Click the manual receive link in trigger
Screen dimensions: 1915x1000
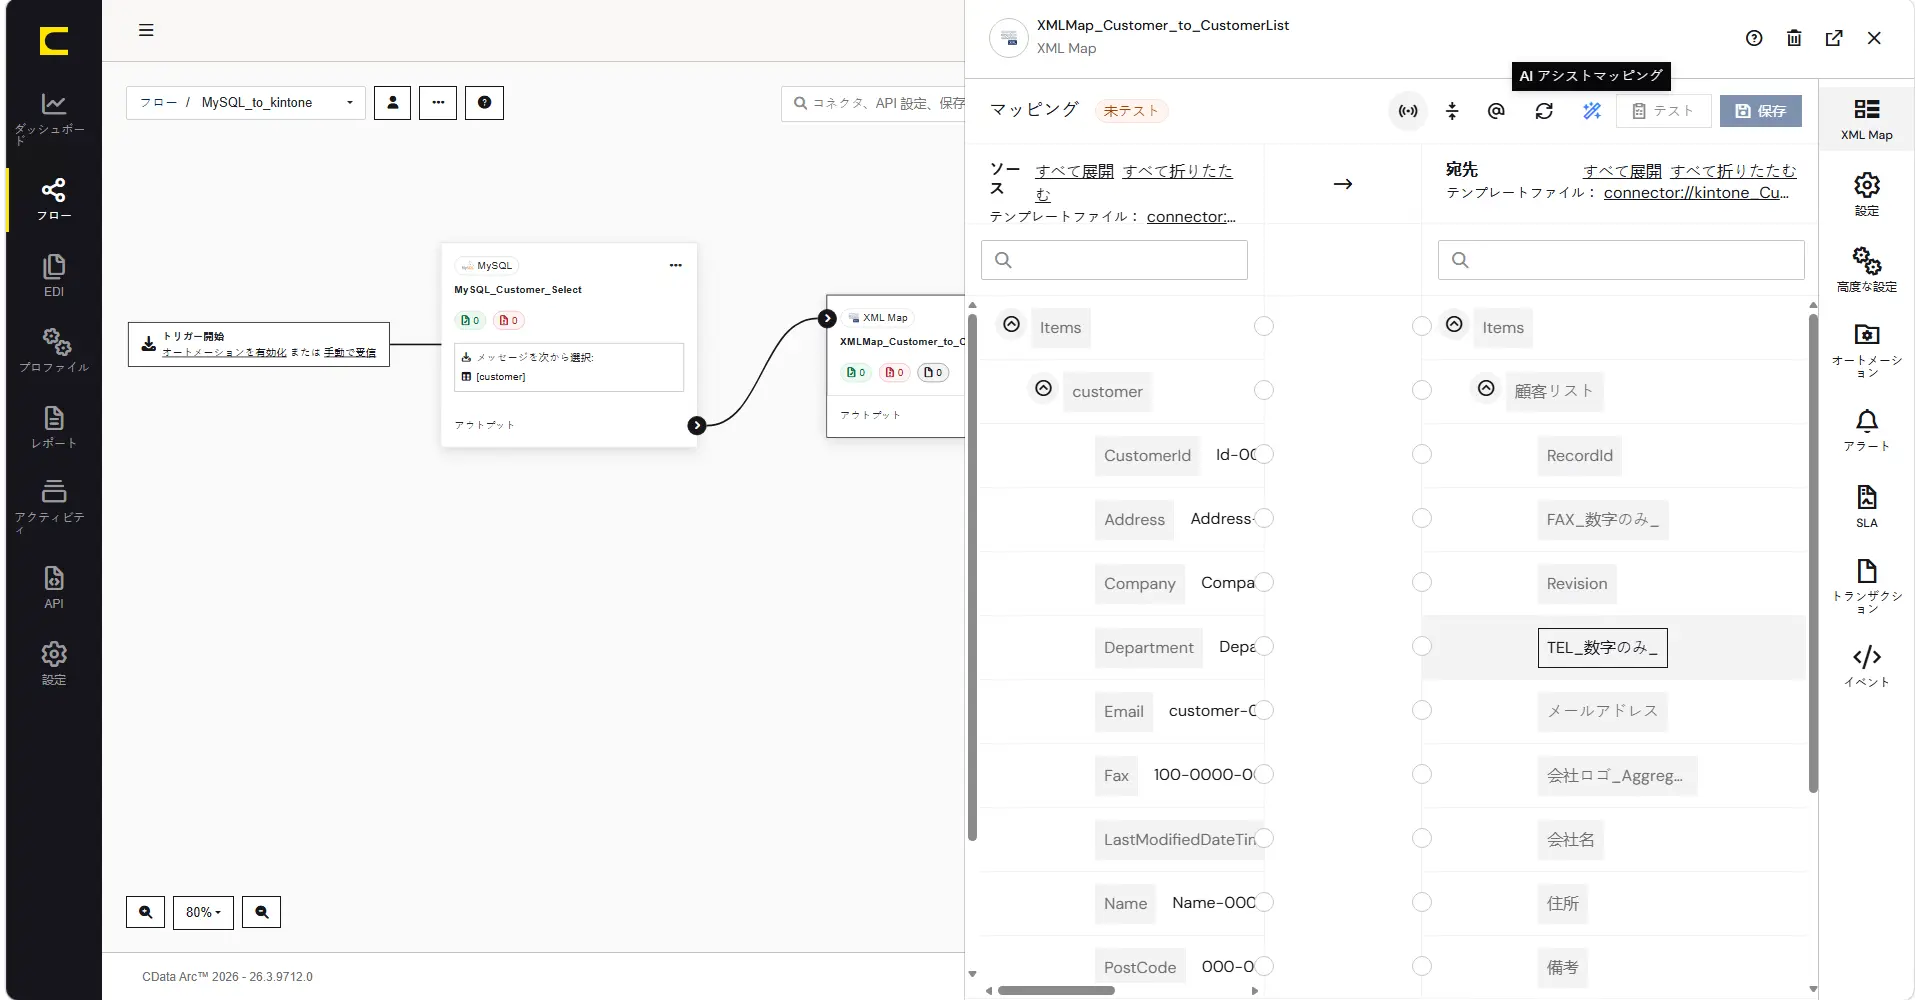[x=350, y=353]
